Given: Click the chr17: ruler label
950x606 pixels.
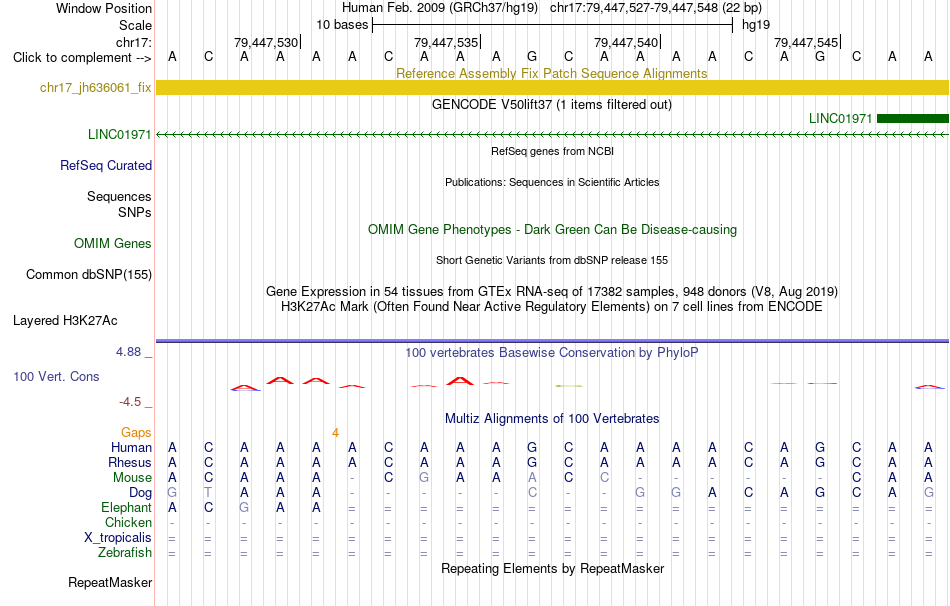Looking at the screenshot, I should pos(134,42).
